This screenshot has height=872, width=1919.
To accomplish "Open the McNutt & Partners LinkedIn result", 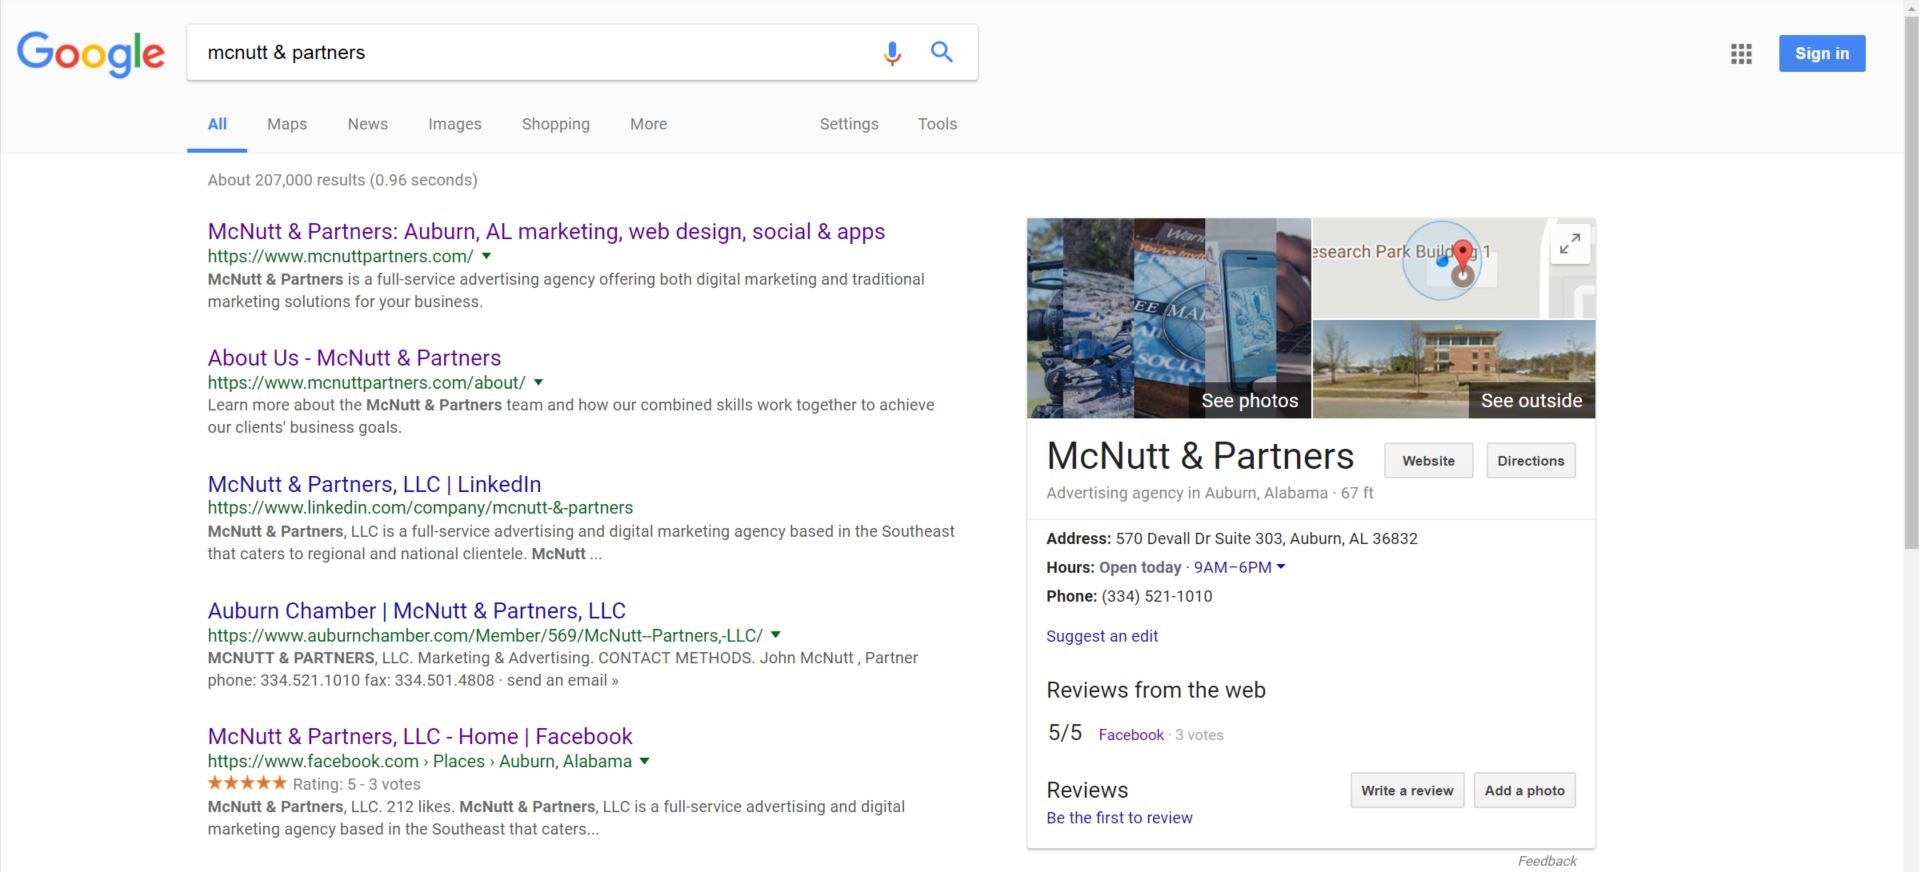I will tap(374, 484).
